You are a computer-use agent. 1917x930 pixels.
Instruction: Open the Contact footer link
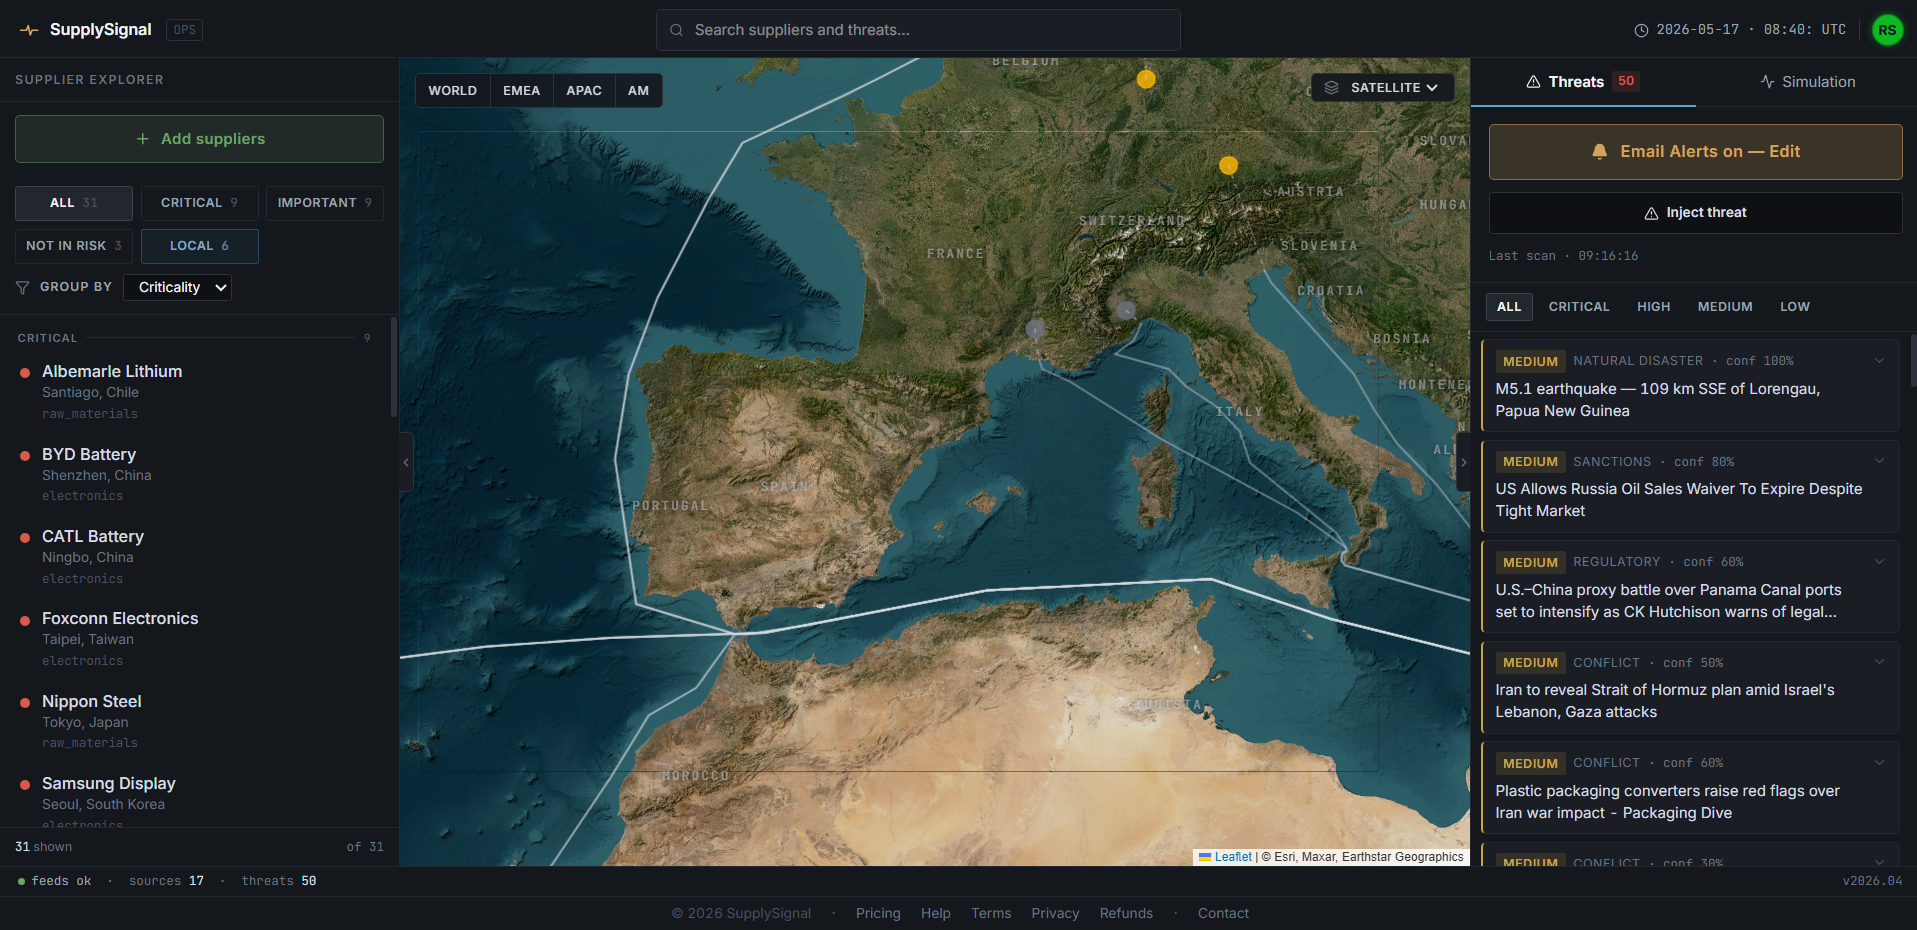[x=1223, y=914]
